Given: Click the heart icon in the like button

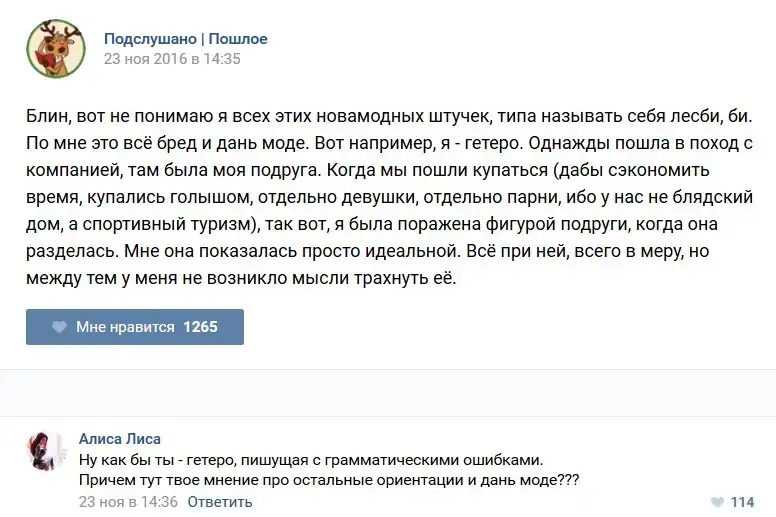Looking at the screenshot, I should [59, 327].
